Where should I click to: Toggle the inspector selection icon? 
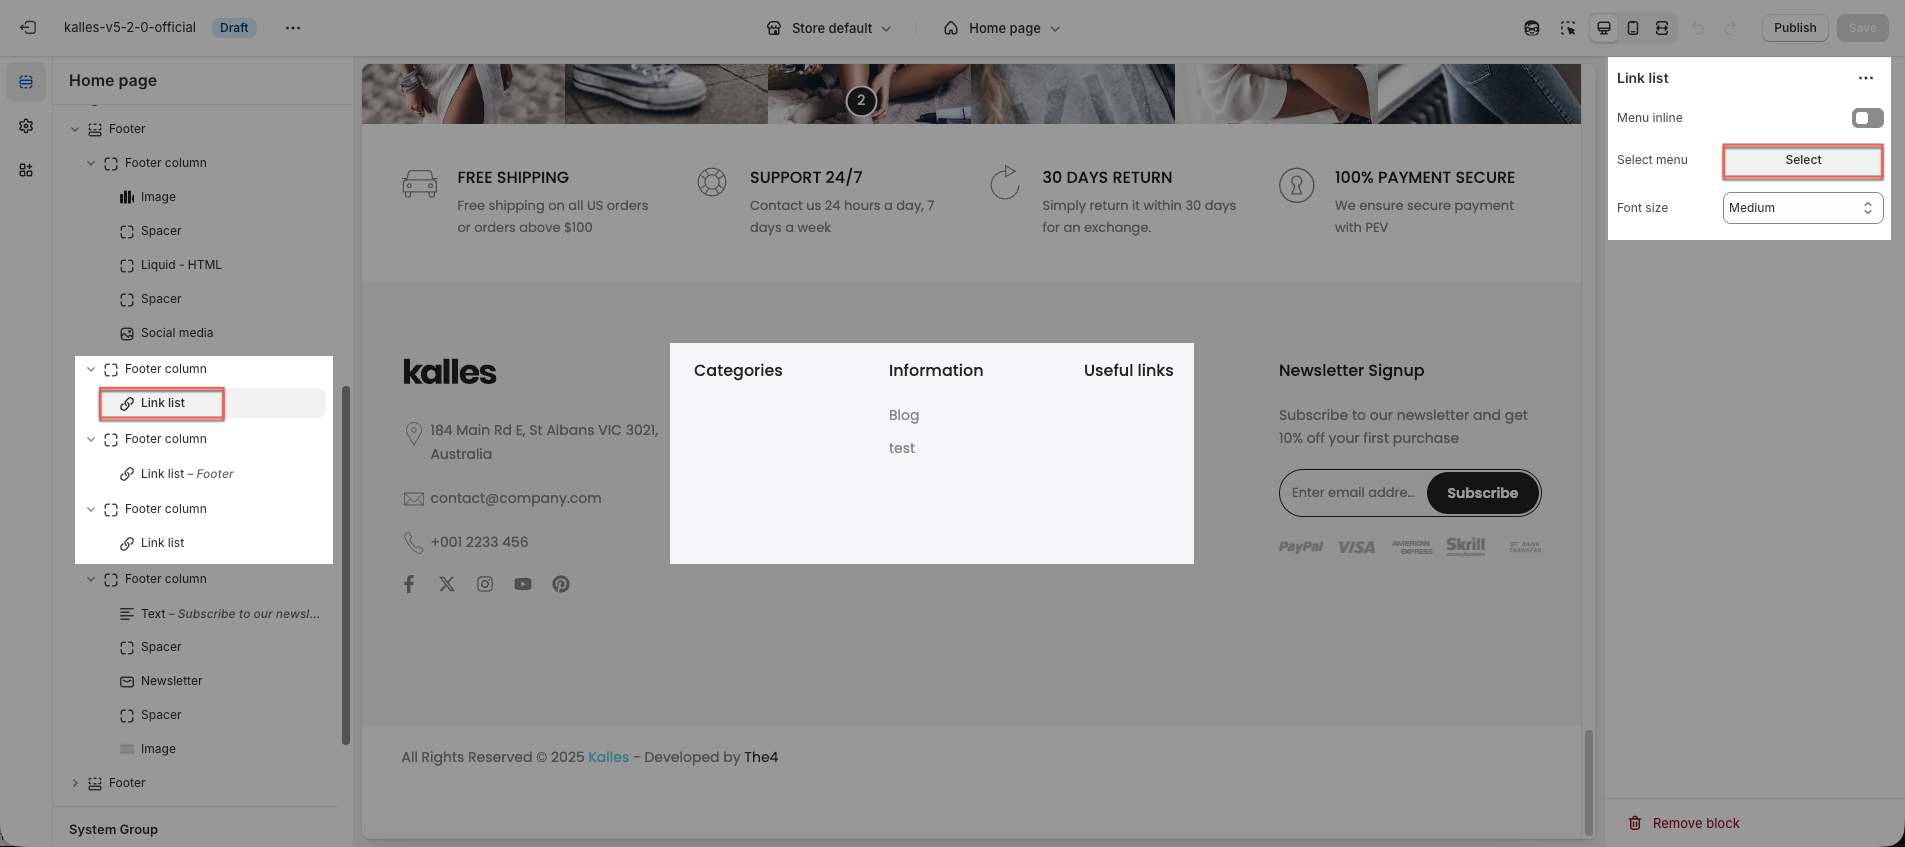(x=1567, y=28)
